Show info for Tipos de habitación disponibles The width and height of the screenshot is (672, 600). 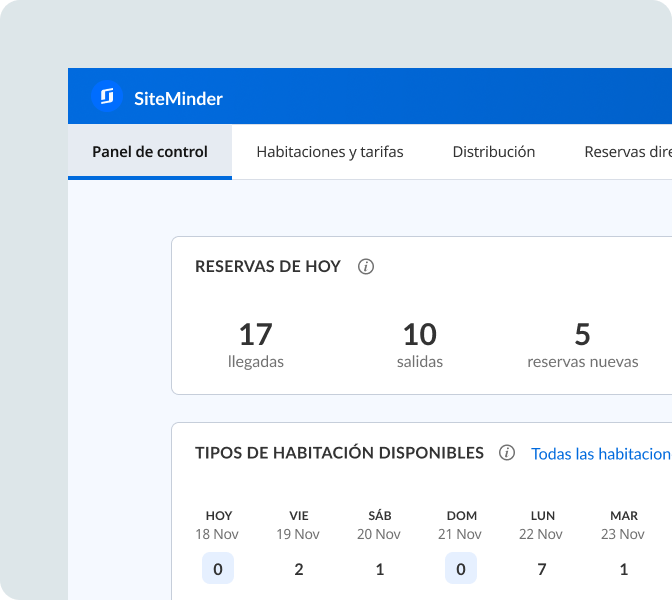pos(507,453)
